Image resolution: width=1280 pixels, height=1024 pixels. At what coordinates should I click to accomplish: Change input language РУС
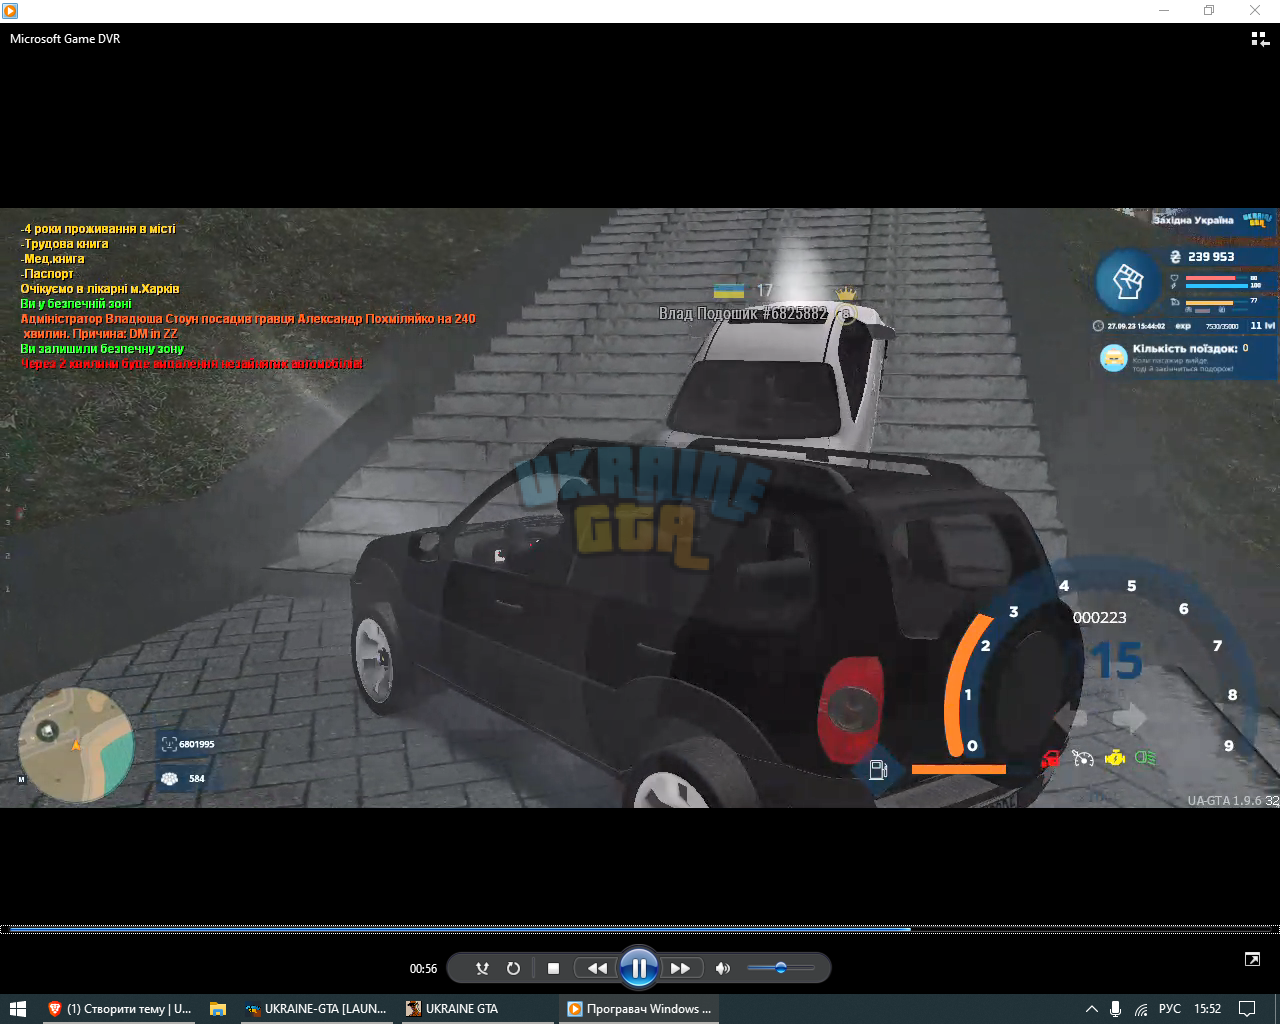(x=1170, y=1009)
